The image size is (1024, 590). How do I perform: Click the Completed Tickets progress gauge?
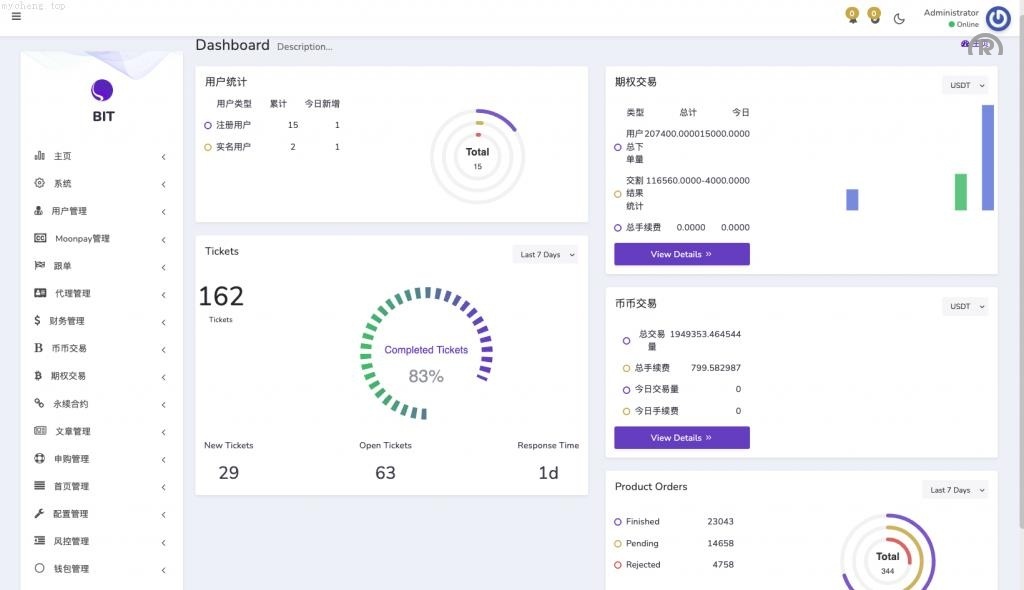[x=426, y=353]
